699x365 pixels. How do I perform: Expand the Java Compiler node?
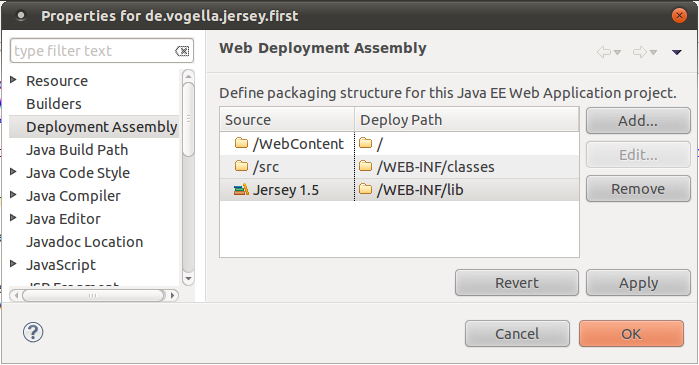click(13, 195)
